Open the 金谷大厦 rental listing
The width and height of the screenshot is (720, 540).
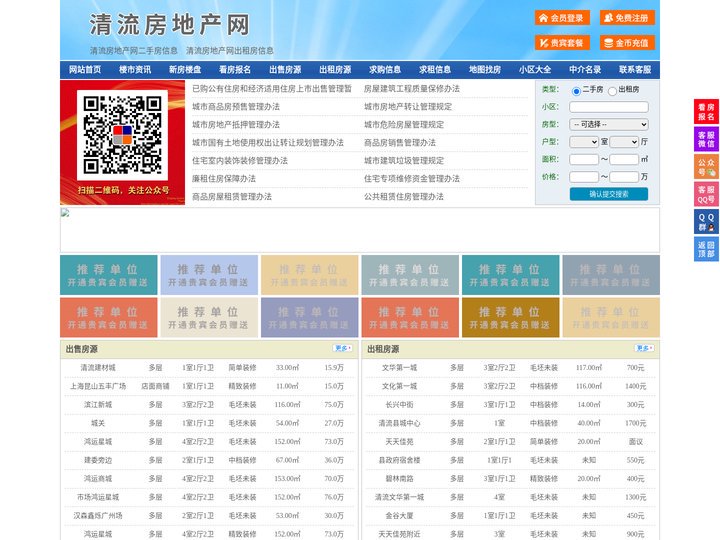tap(399, 516)
